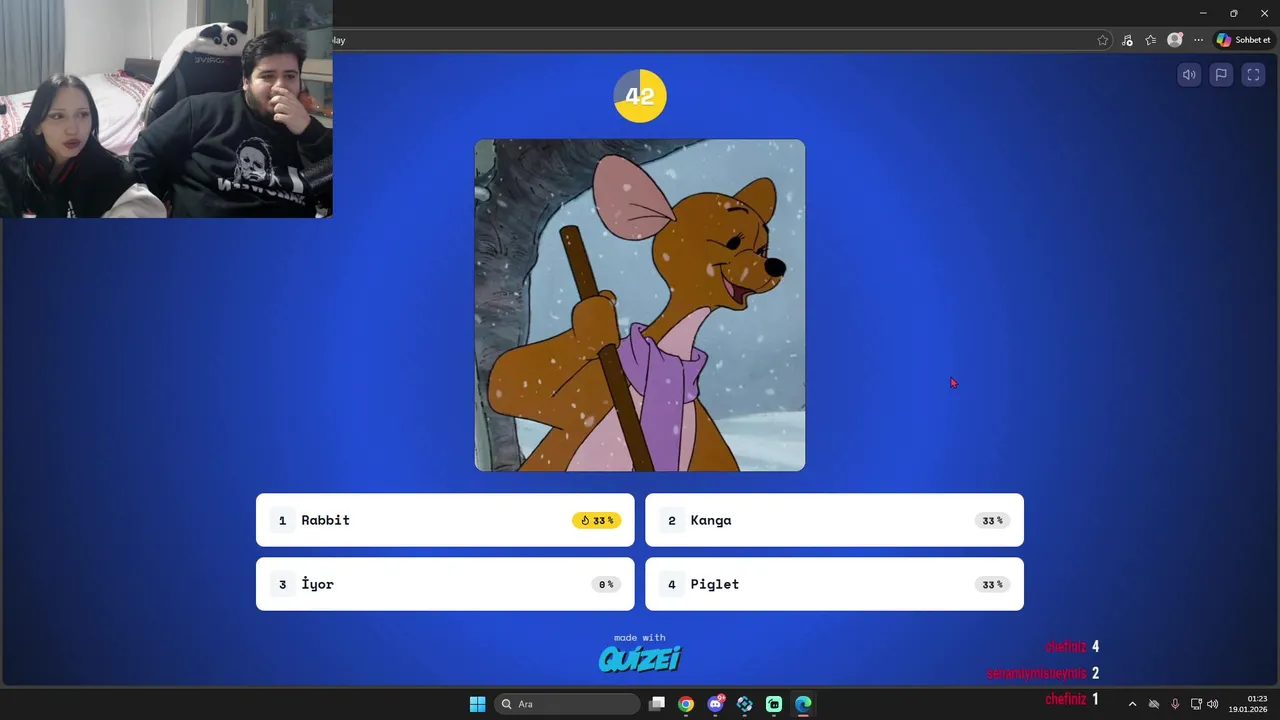Open the browser profile avatar
1280x720 pixels.
point(1175,40)
